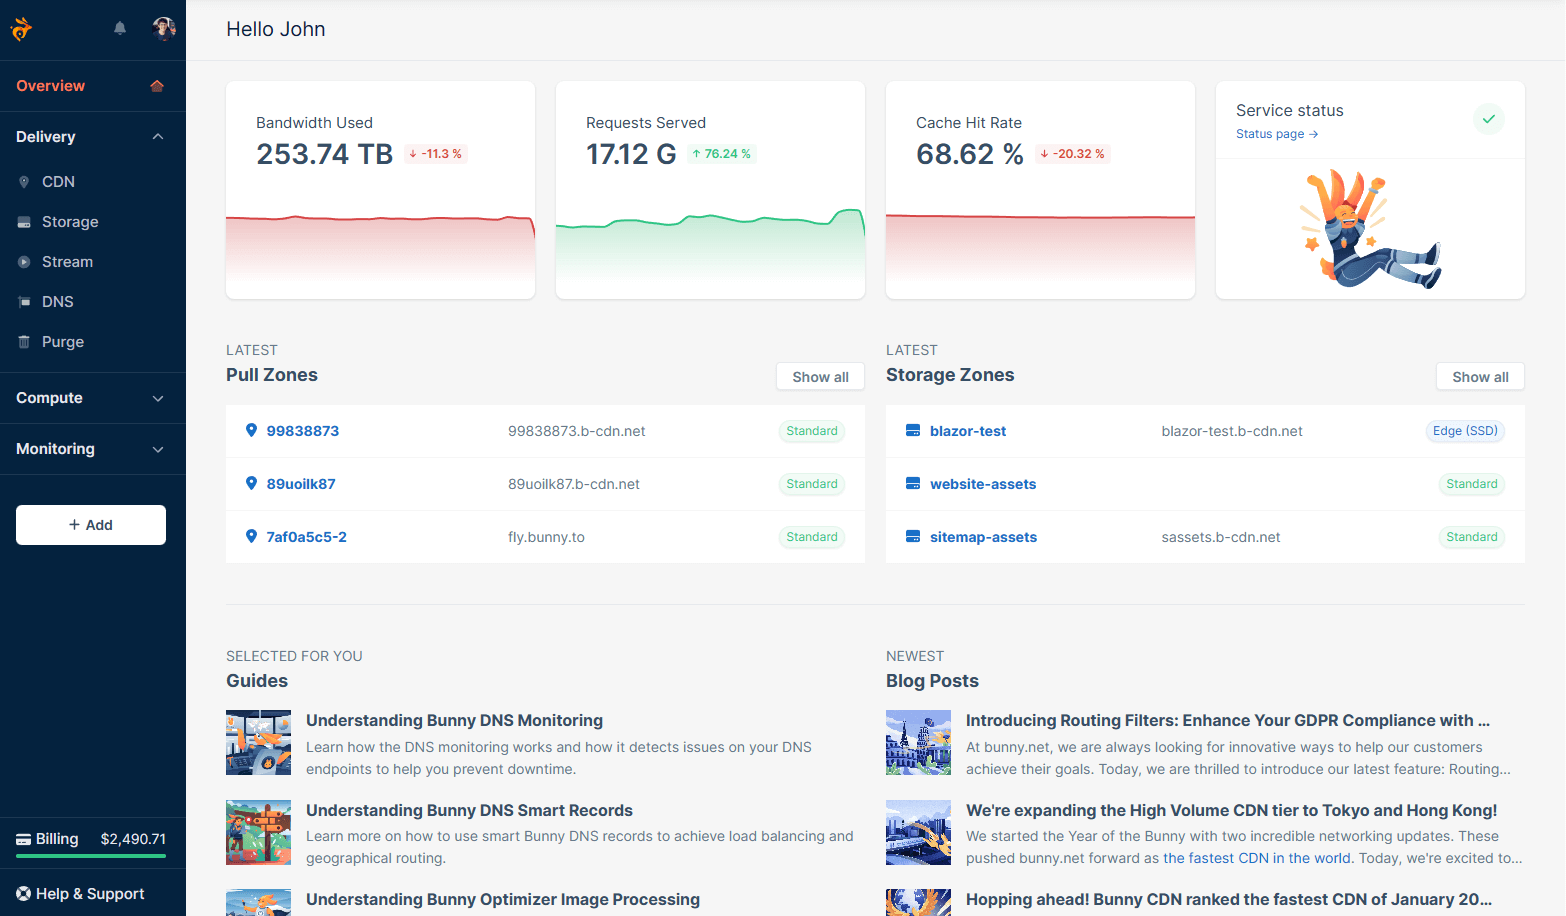Open the DNS Monitoring guide thumbnail
The height and width of the screenshot is (916, 1566).
pos(258,743)
